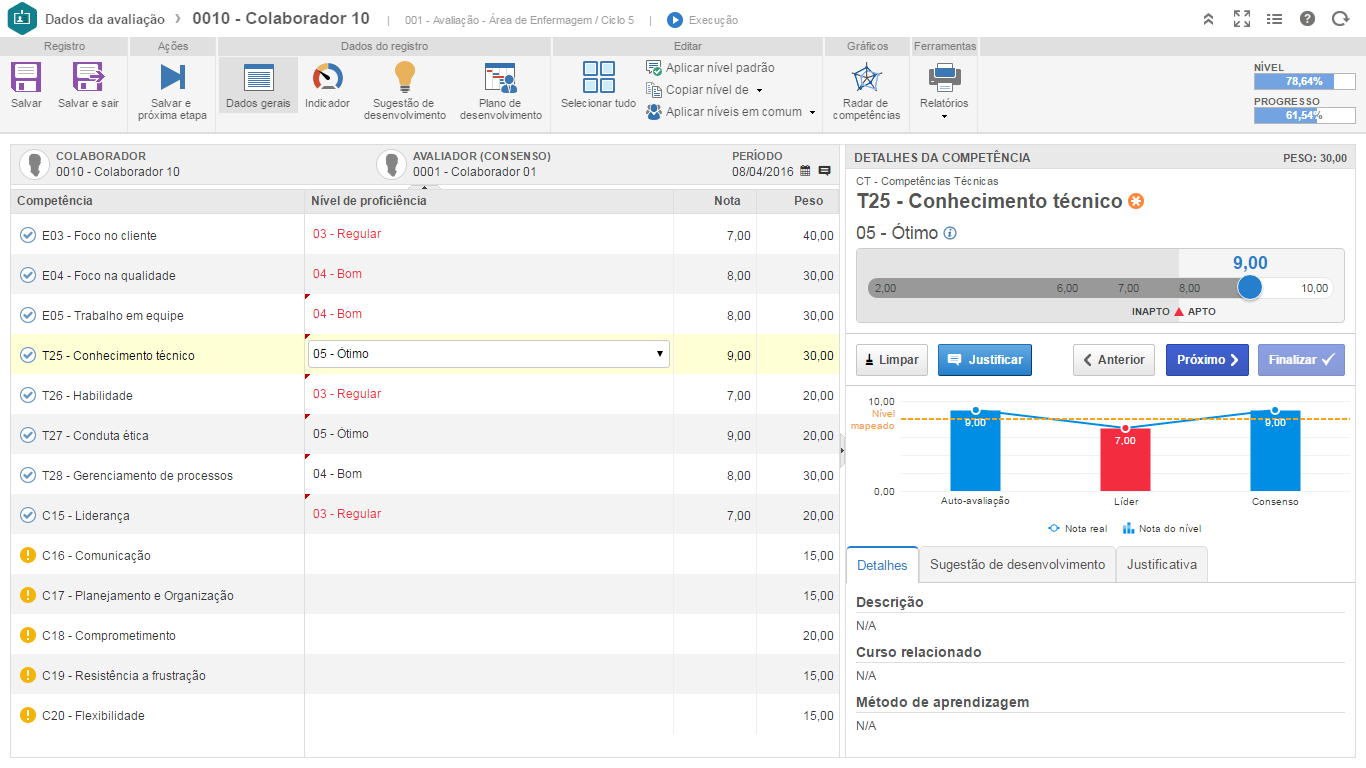Expand the Relatórios dropdown menu
The image size is (1366, 768).
click(x=944, y=115)
